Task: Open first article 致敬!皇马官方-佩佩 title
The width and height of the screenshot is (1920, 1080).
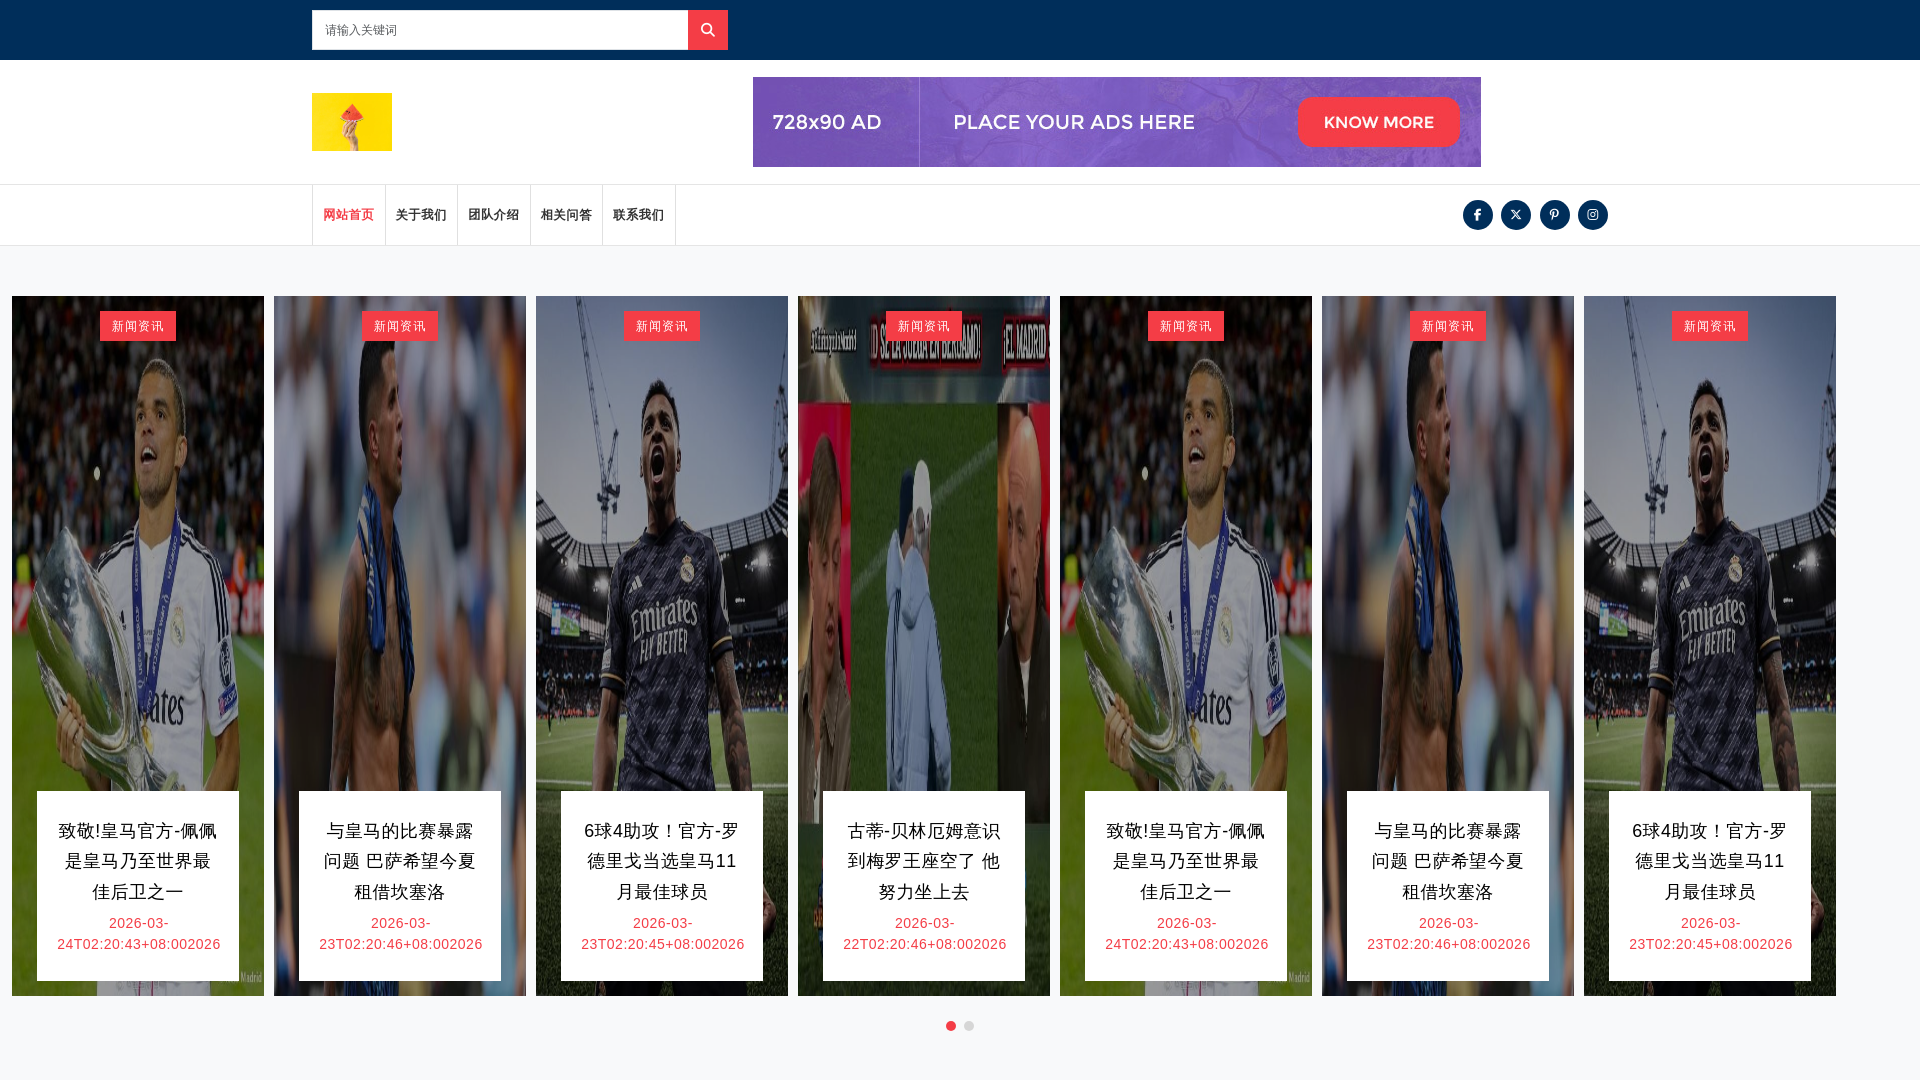Action: [138, 861]
